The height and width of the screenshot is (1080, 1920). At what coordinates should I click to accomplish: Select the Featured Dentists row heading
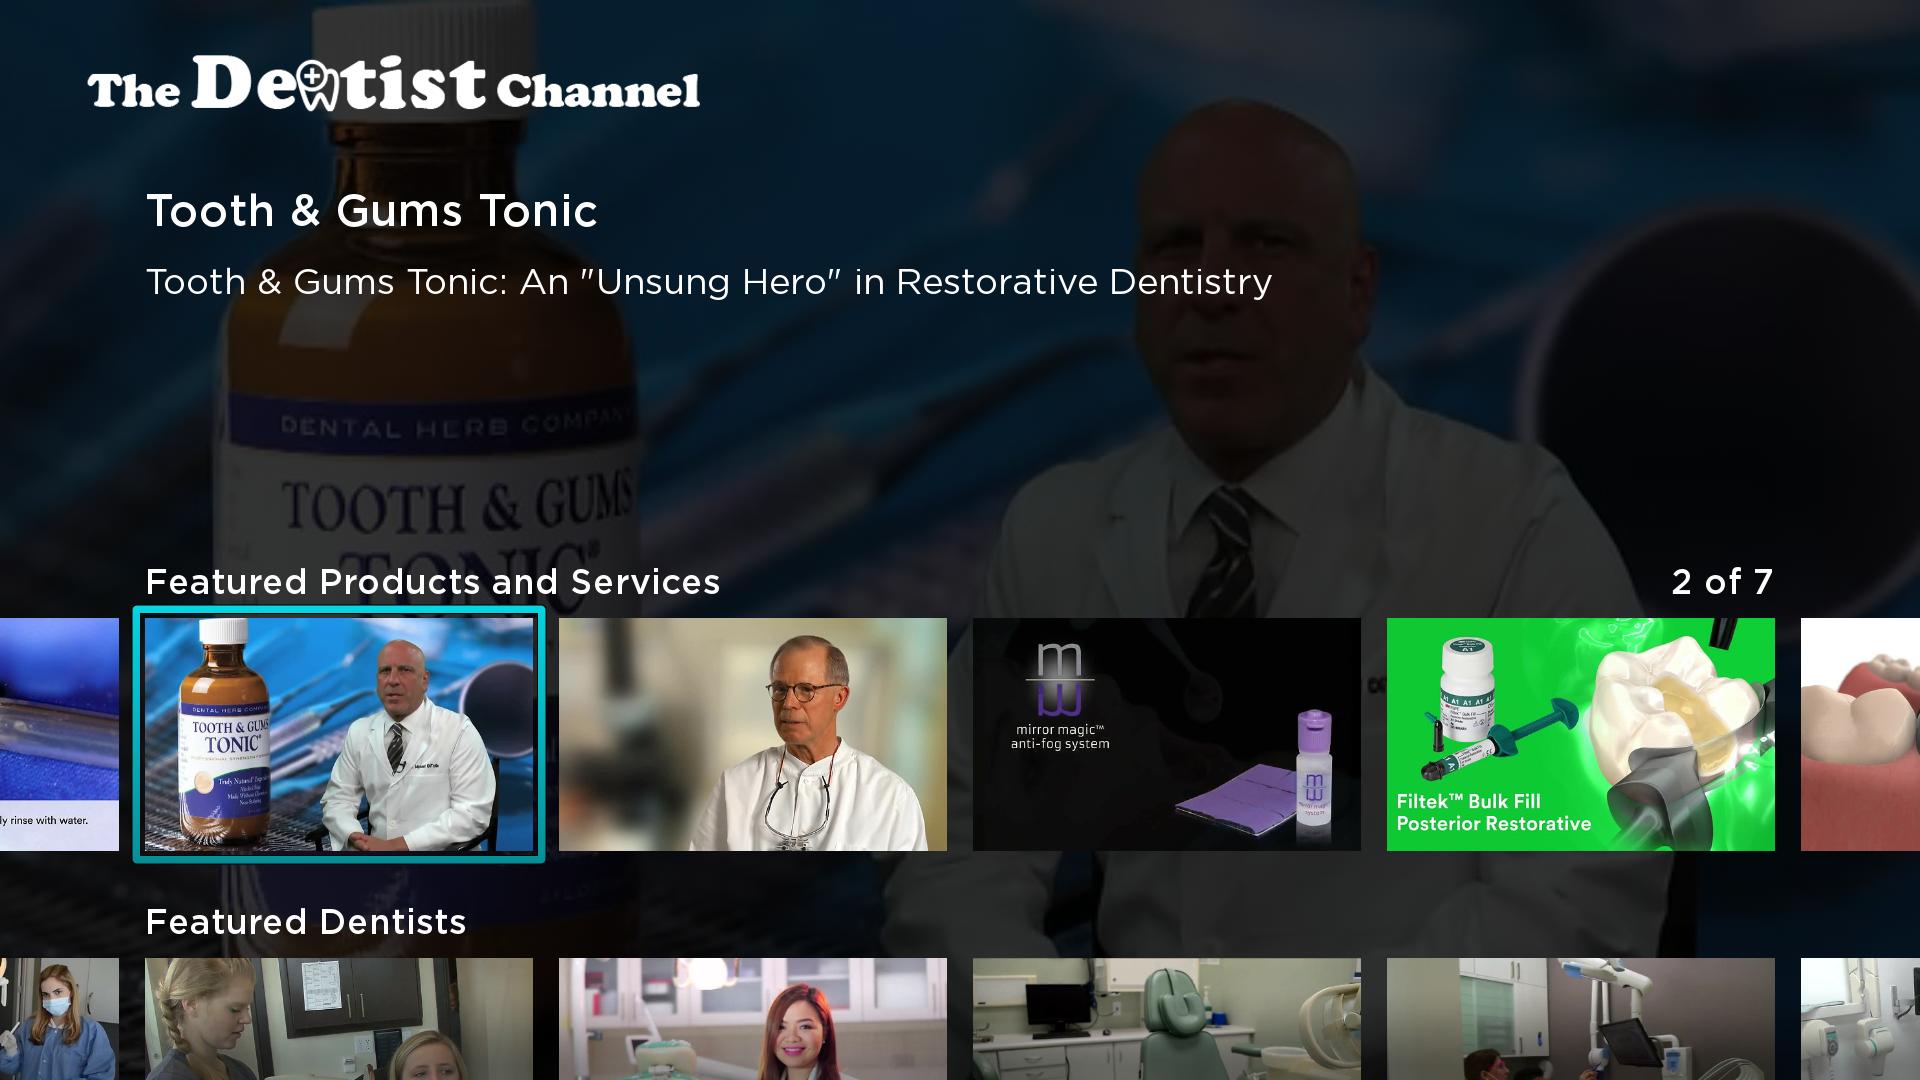point(306,922)
